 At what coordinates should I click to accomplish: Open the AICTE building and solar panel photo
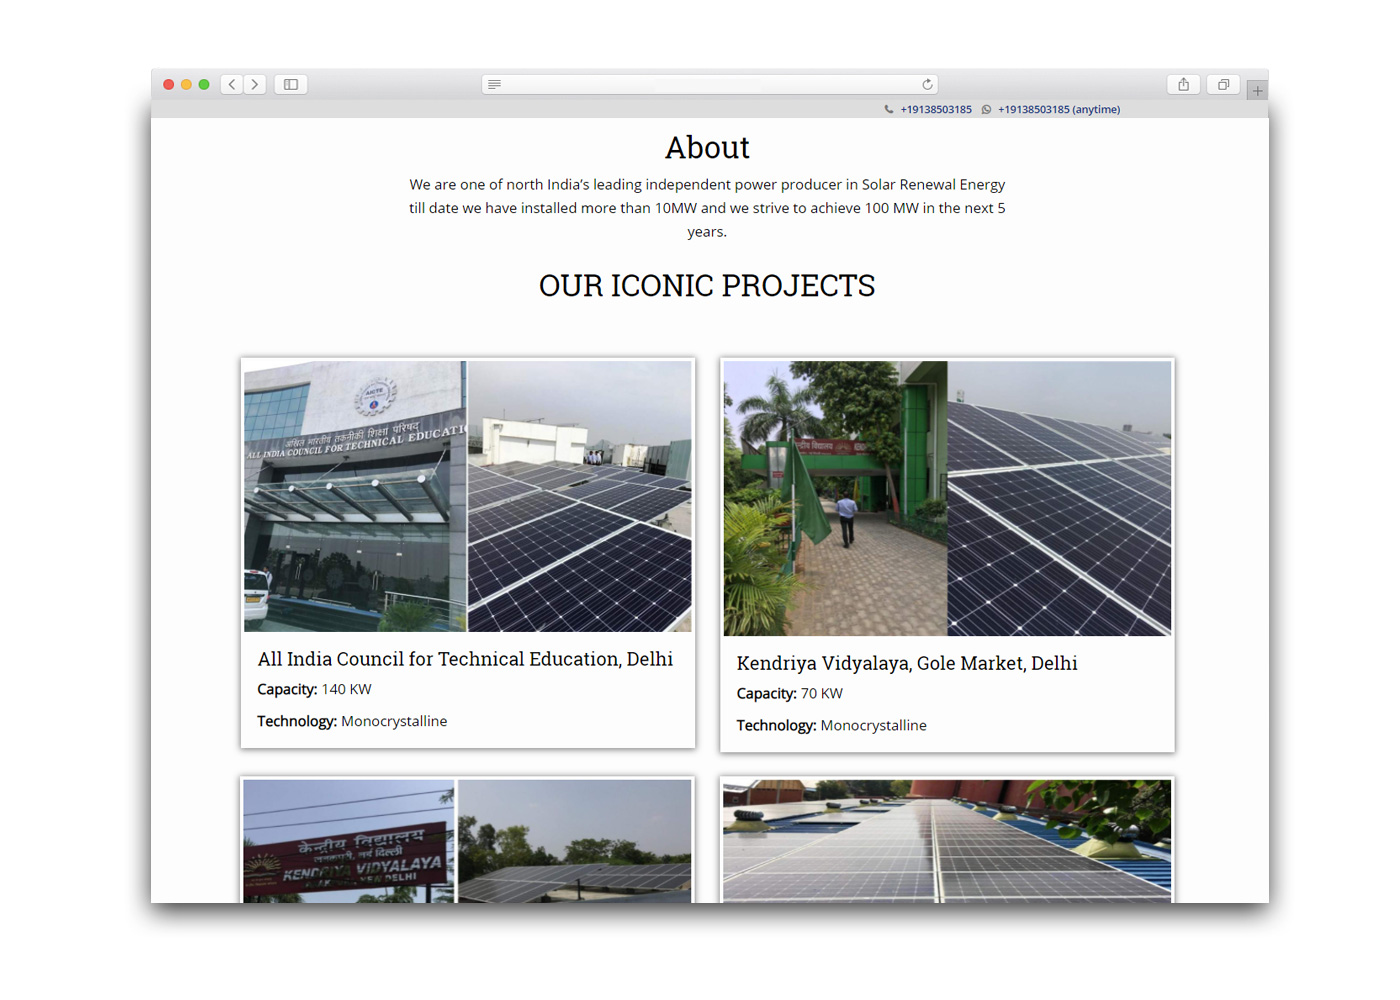pos(468,496)
